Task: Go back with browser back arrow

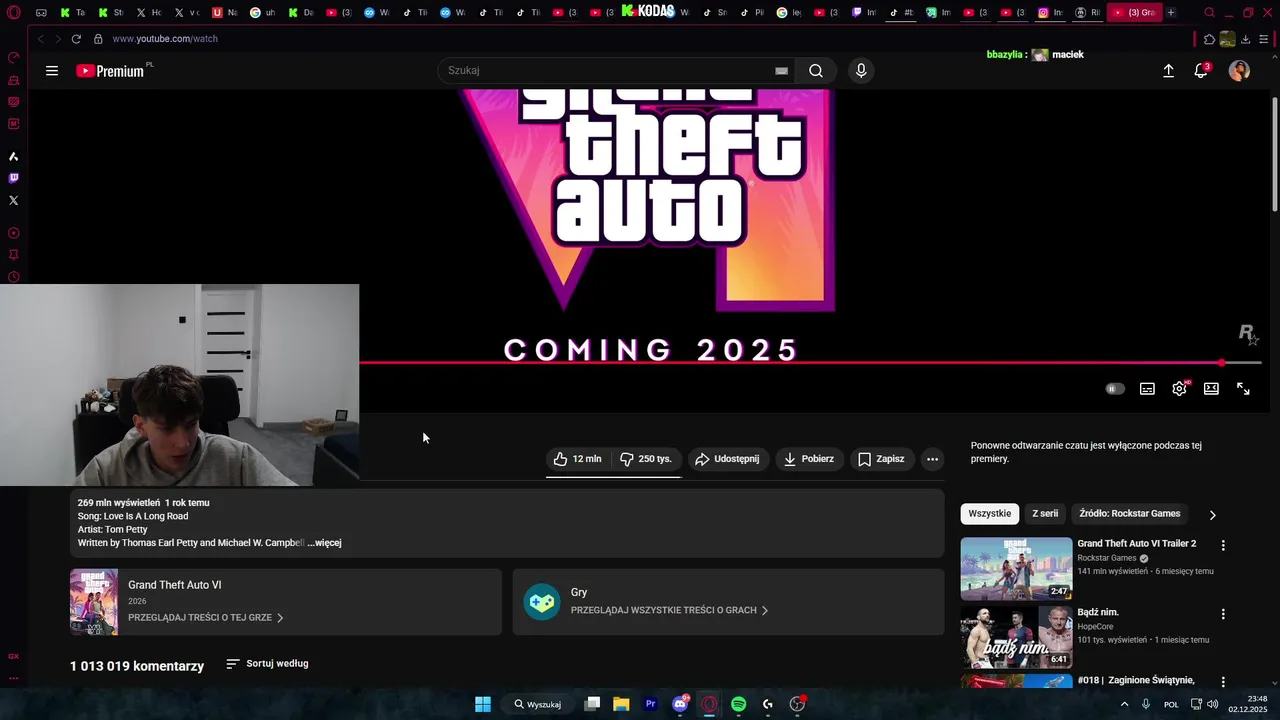Action: pos(40,39)
